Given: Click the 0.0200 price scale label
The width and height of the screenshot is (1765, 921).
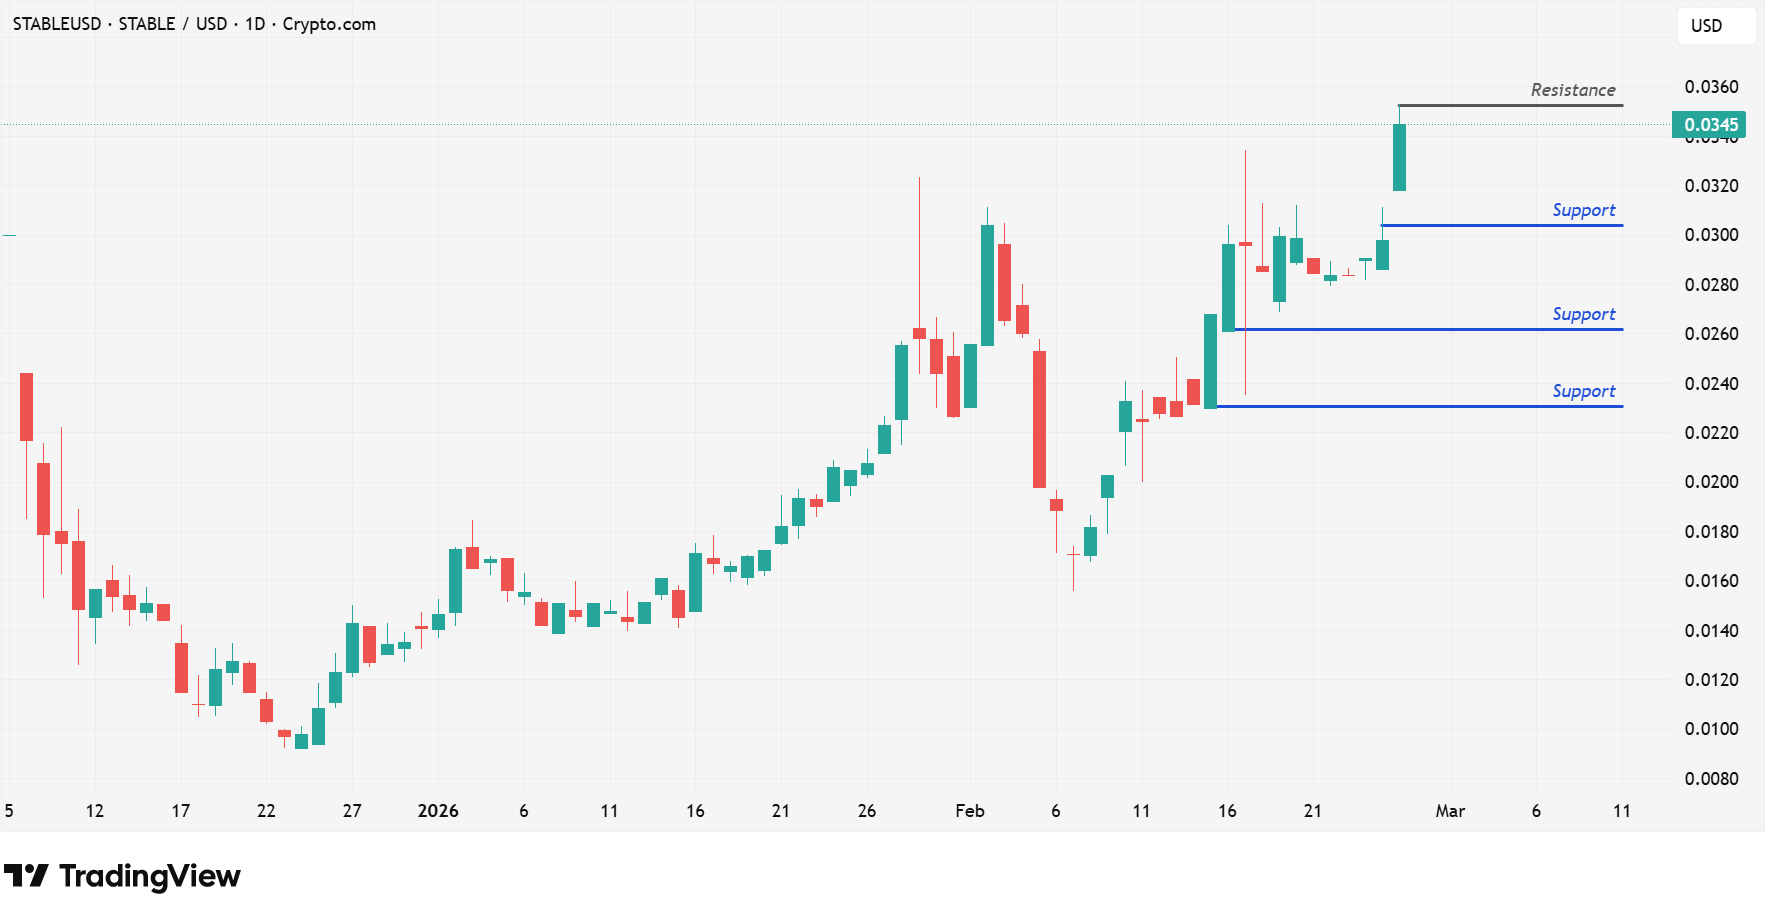Looking at the screenshot, I should (x=1711, y=482).
